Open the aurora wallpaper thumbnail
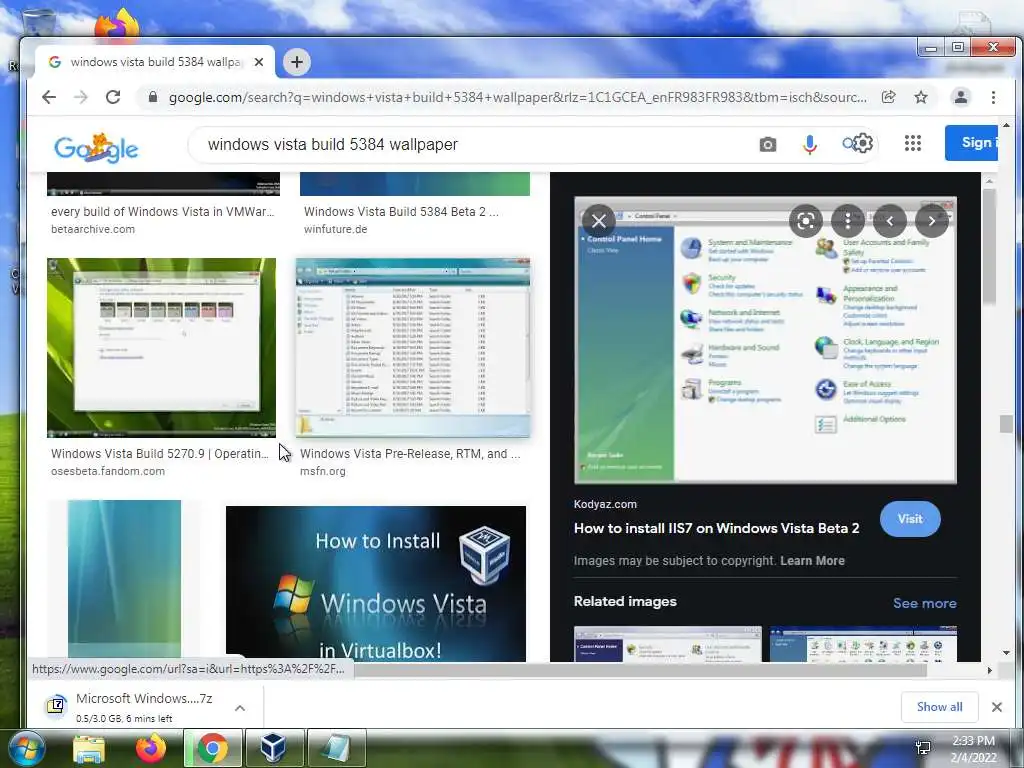This screenshot has width=1024, height=768. pyautogui.click(x=125, y=580)
